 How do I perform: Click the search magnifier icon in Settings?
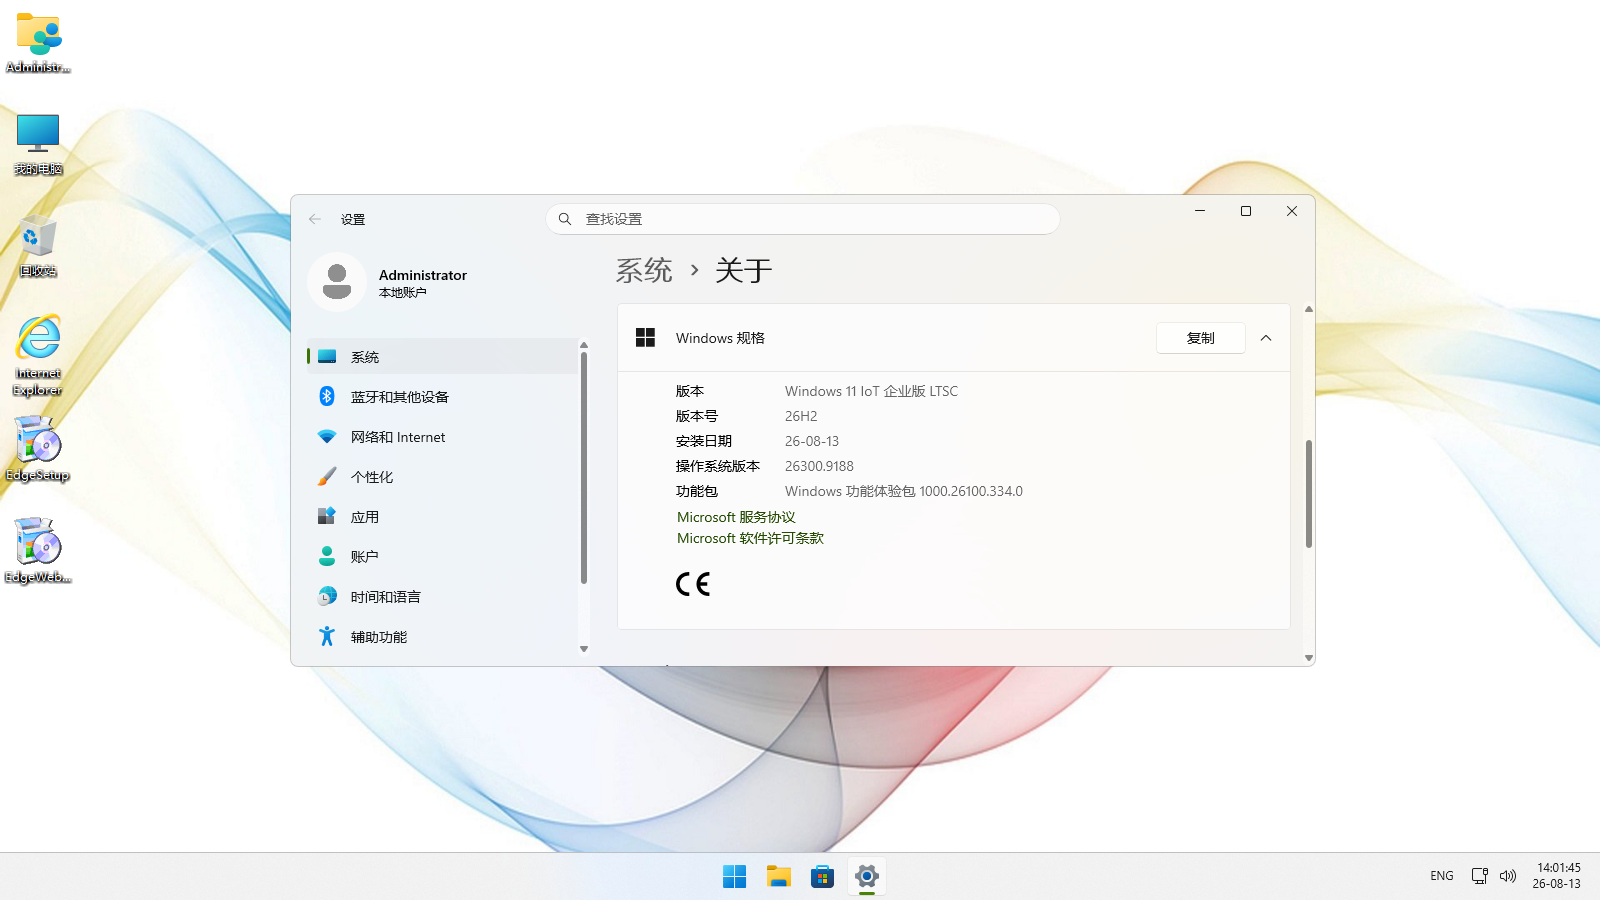click(565, 219)
